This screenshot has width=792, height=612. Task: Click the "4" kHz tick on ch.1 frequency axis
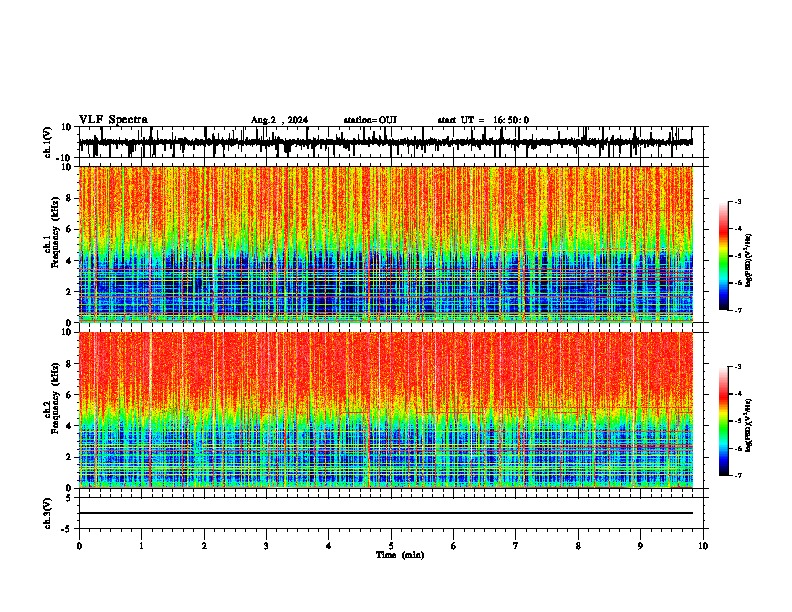tap(70, 261)
